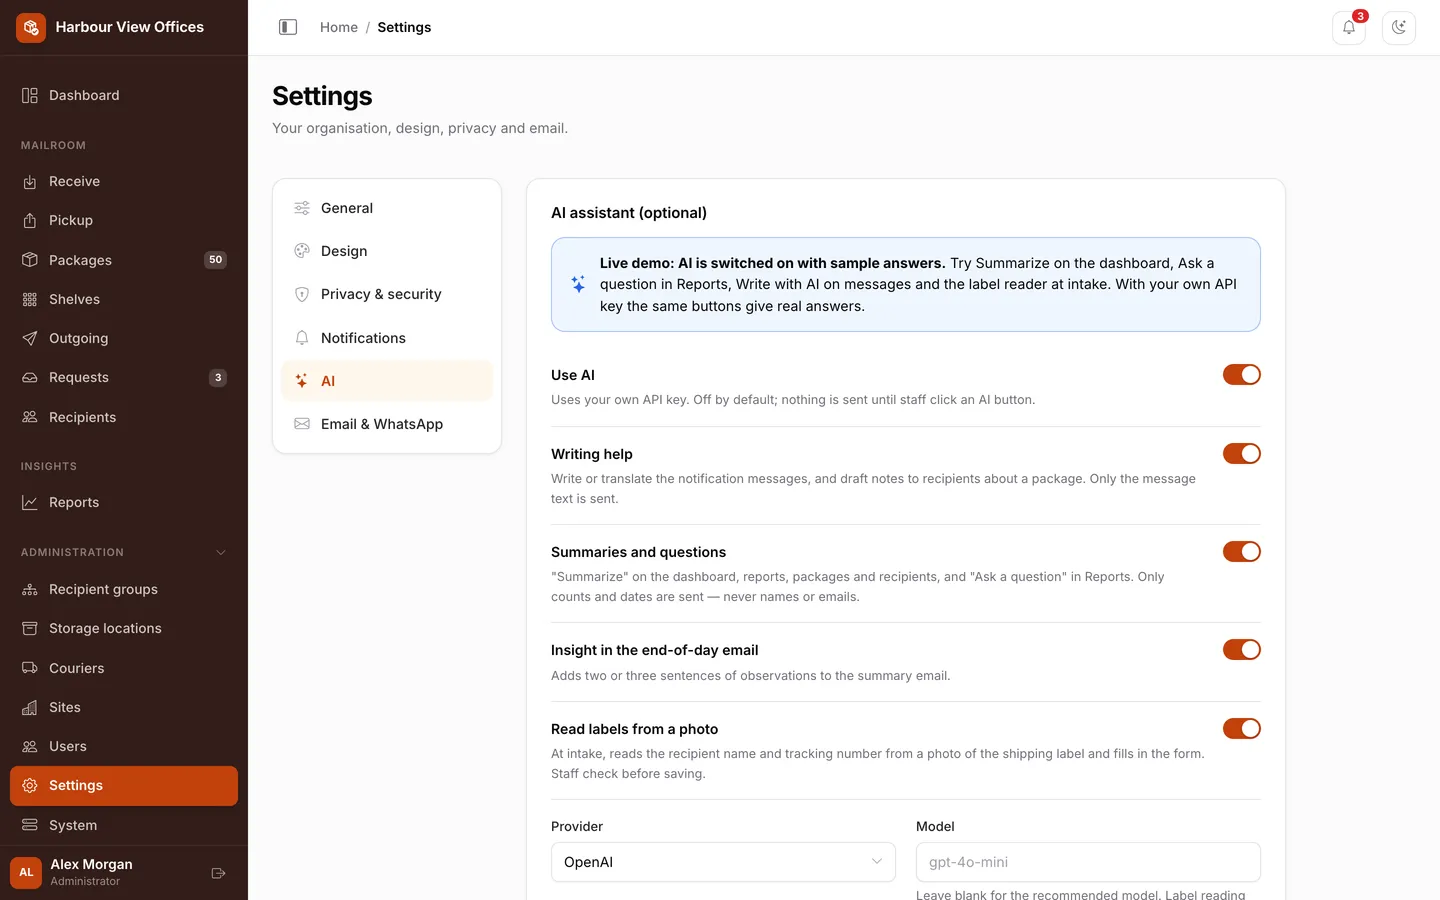Click the Reports chart icon
Screen dimensions: 1440x900
click(x=30, y=503)
